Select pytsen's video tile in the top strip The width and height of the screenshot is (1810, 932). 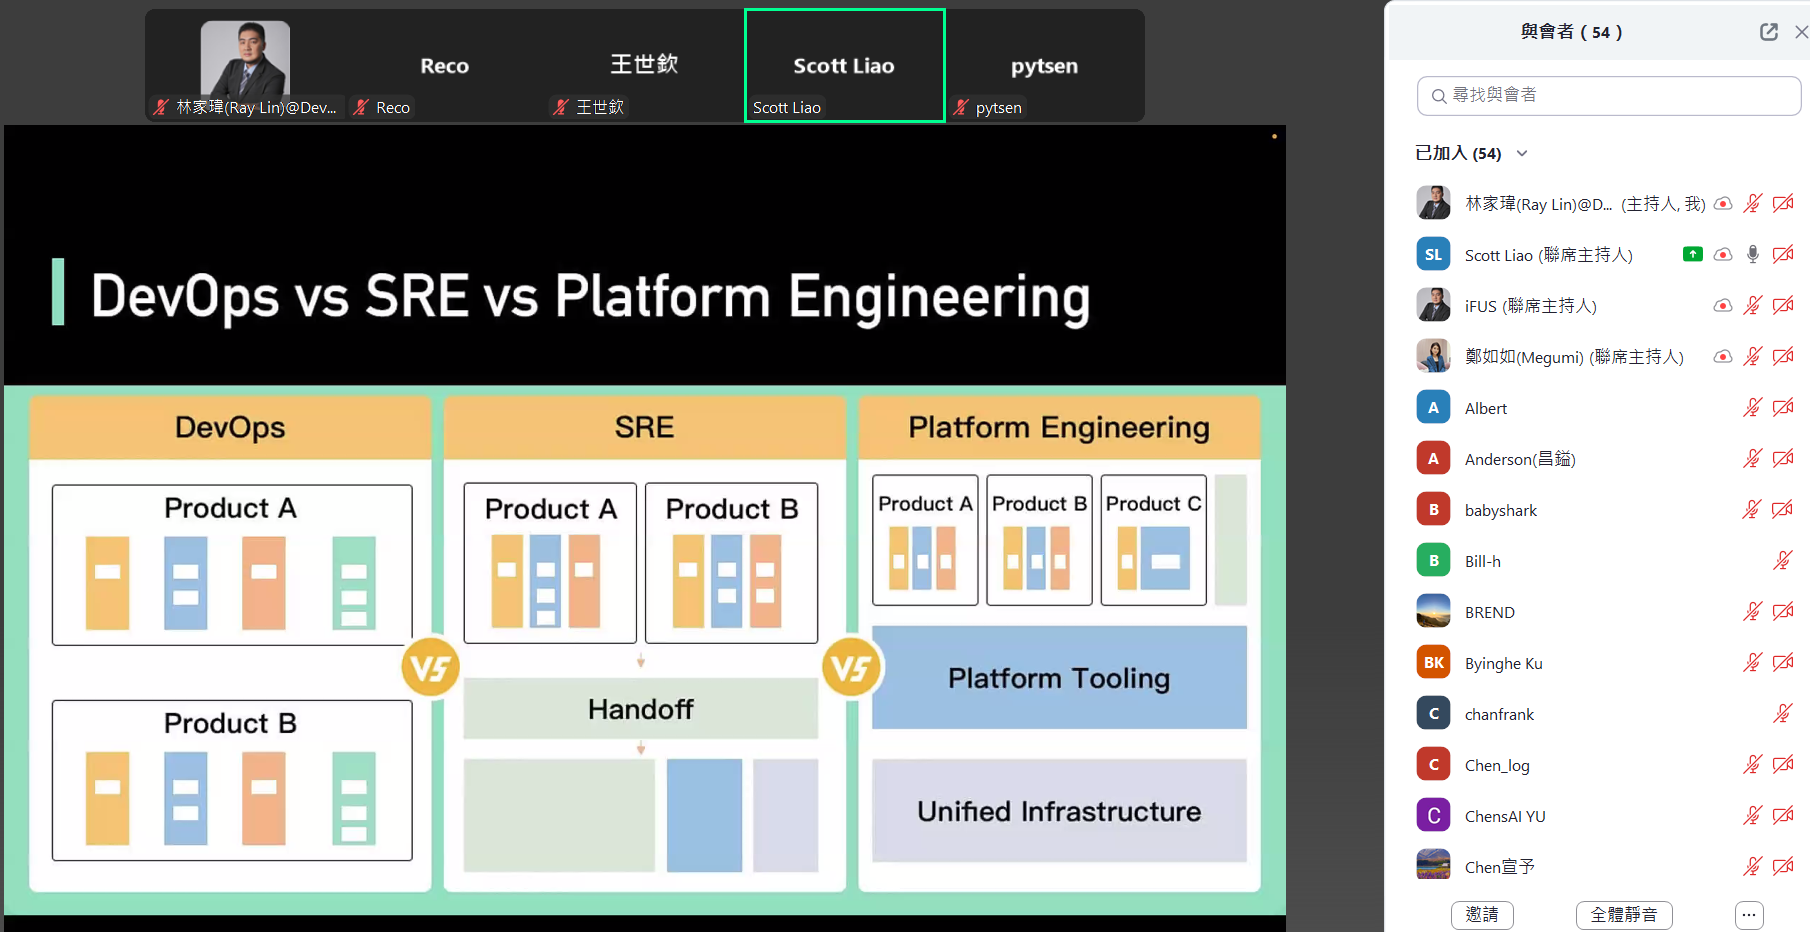(1044, 66)
